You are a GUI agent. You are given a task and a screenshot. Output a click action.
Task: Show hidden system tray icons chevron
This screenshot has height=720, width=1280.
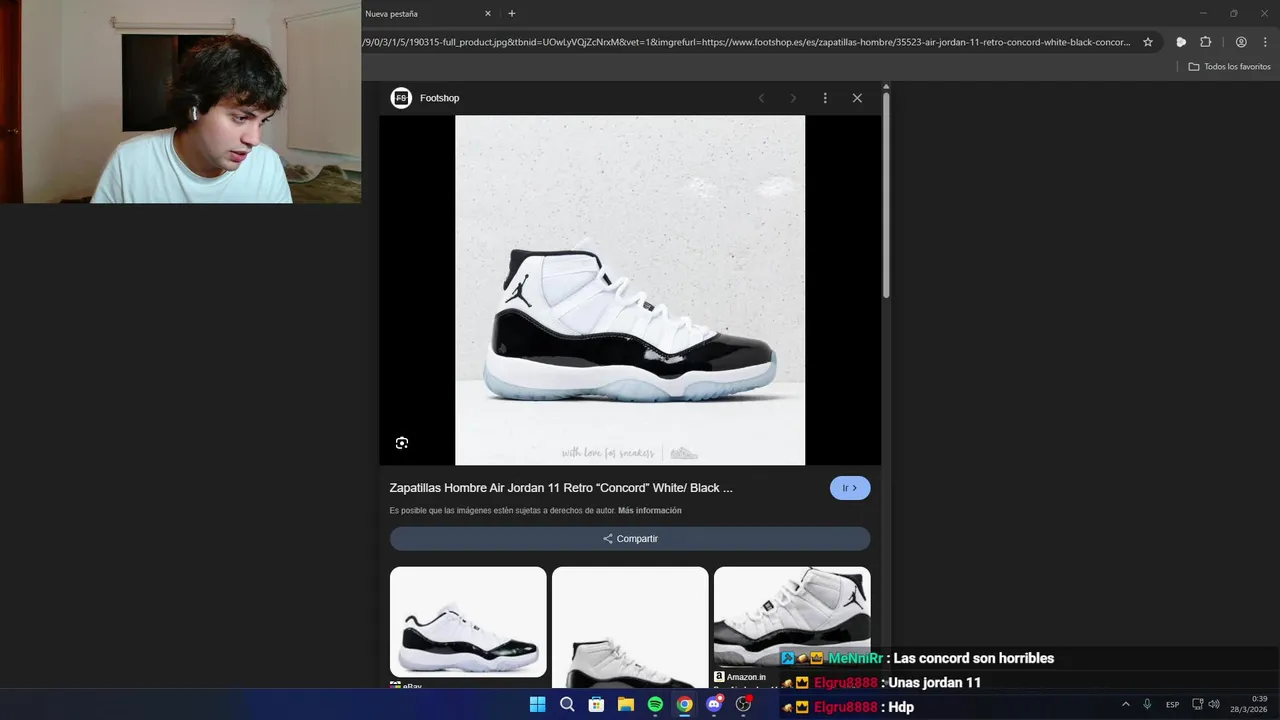coord(1125,704)
